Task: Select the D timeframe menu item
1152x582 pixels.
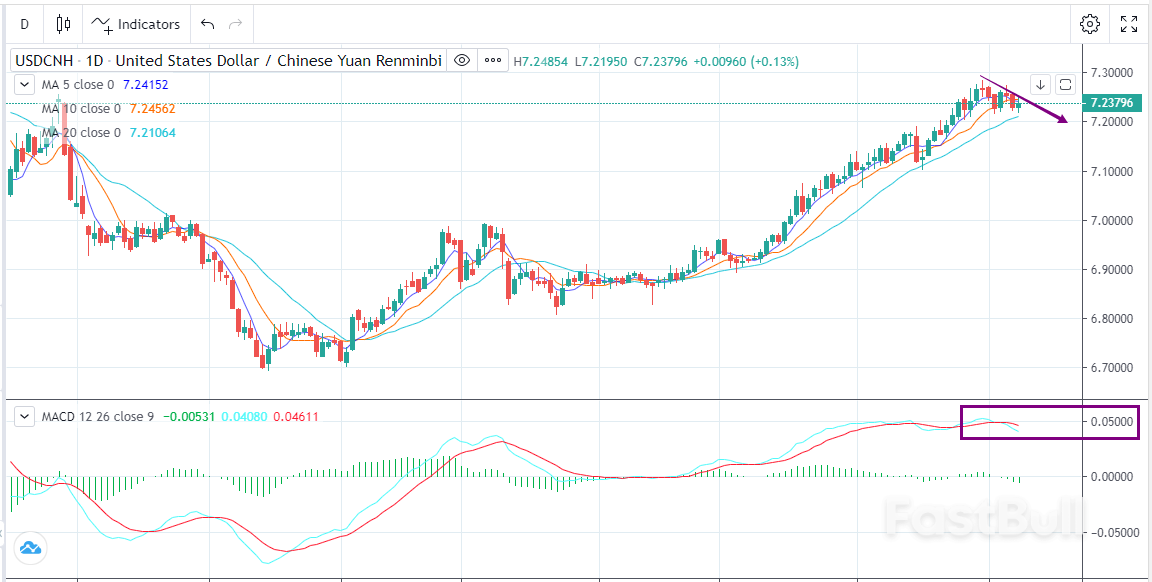Action: [24, 24]
